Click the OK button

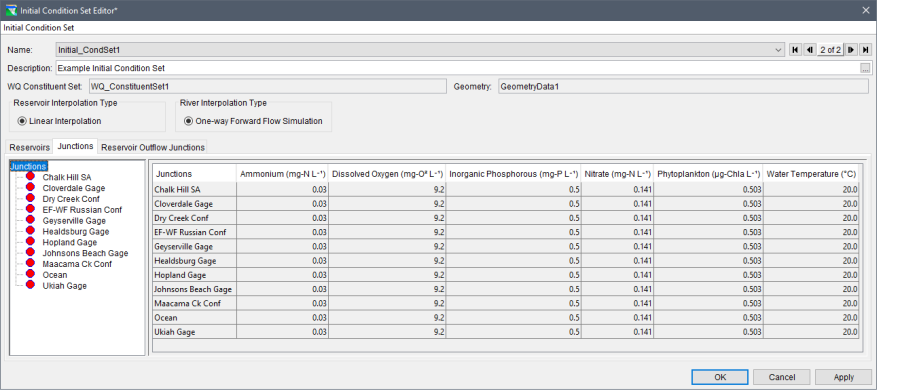(720, 377)
